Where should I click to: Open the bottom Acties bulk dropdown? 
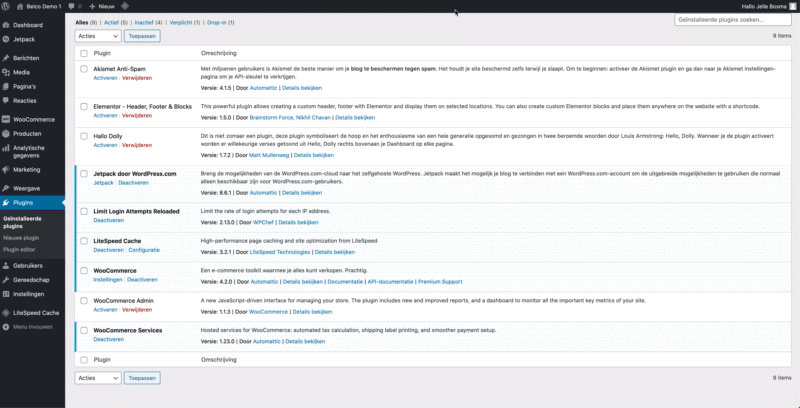tap(98, 378)
